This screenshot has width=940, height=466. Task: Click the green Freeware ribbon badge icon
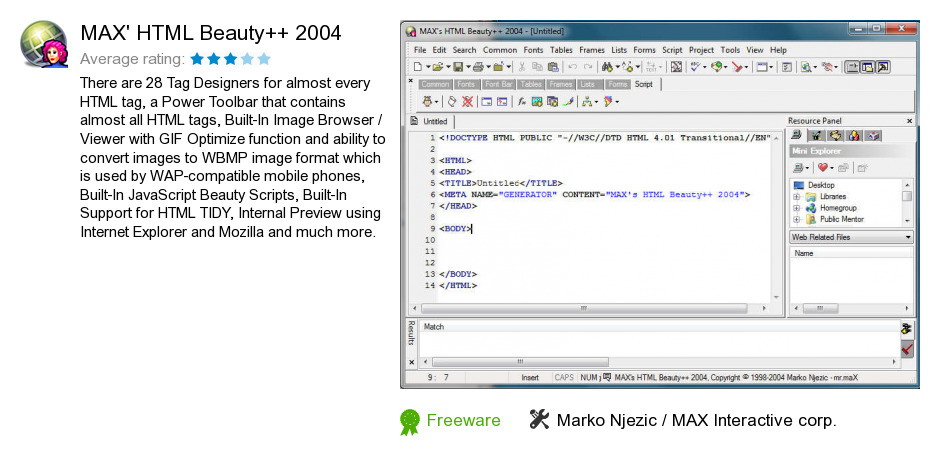(410, 422)
